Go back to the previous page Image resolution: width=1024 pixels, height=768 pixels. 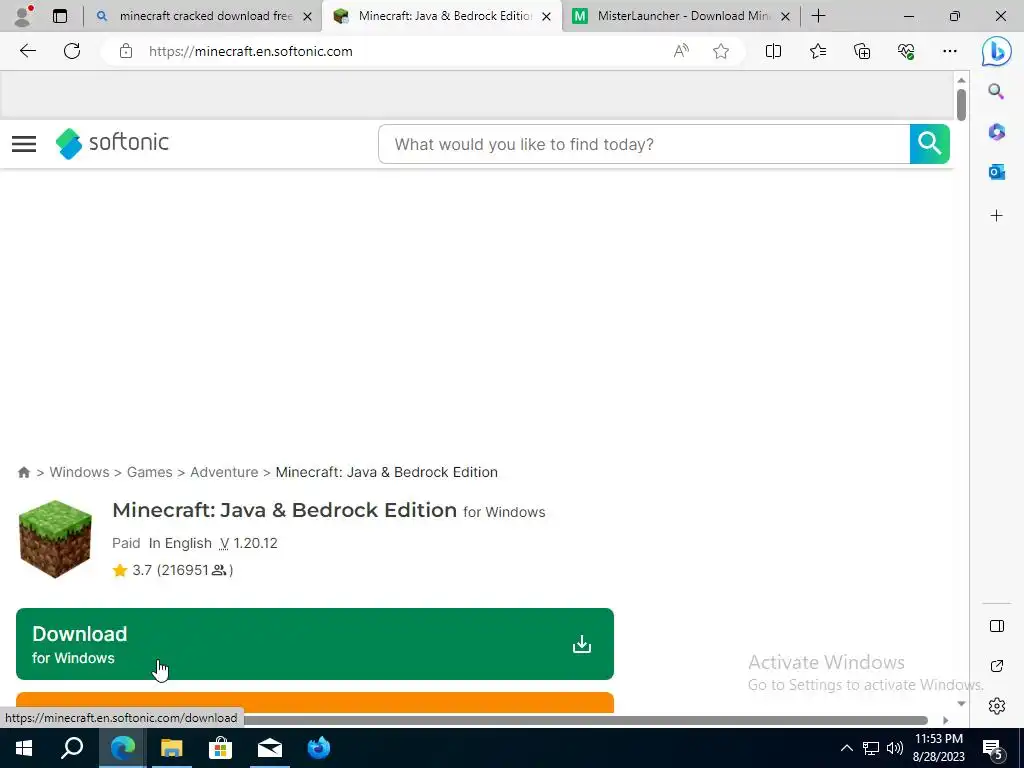pyautogui.click(x=27, y=51)
